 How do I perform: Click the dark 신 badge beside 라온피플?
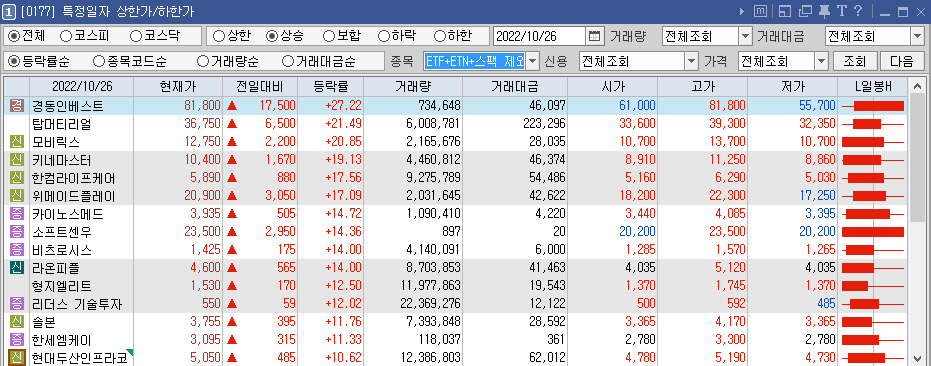[17, 268]
